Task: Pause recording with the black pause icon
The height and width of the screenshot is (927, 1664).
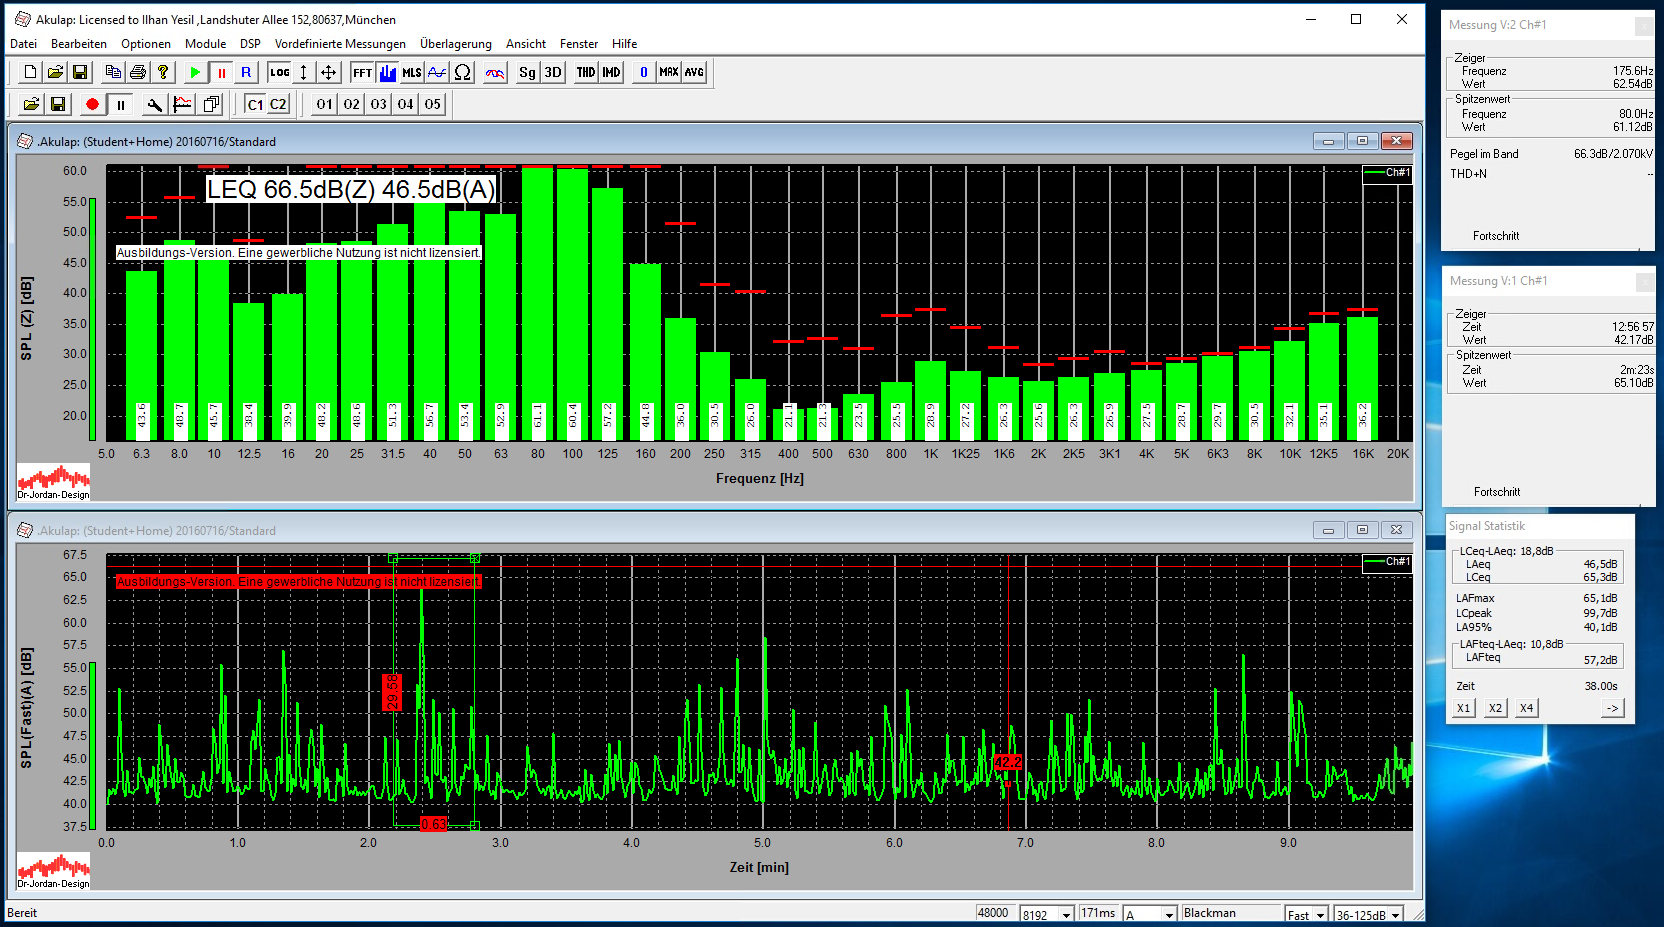Action: click(120, 104)
